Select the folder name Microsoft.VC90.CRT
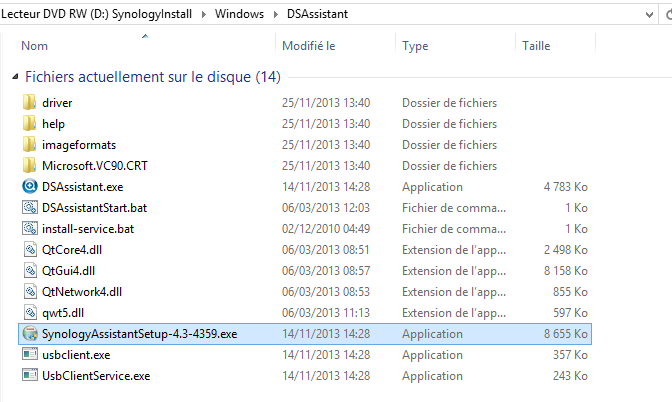This screenshot has width=672, height=402. click(95, 166)
